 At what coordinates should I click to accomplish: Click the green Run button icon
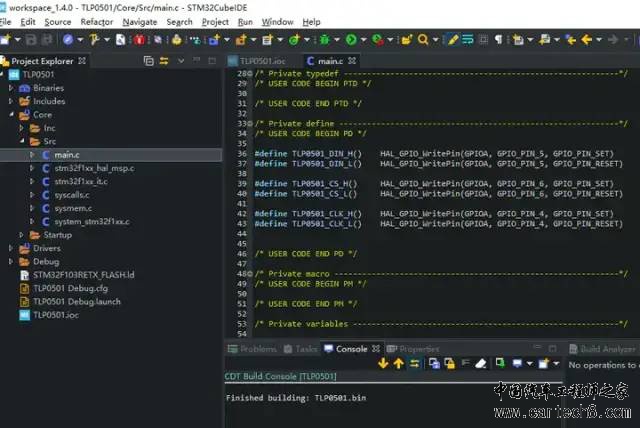[351, 40]
